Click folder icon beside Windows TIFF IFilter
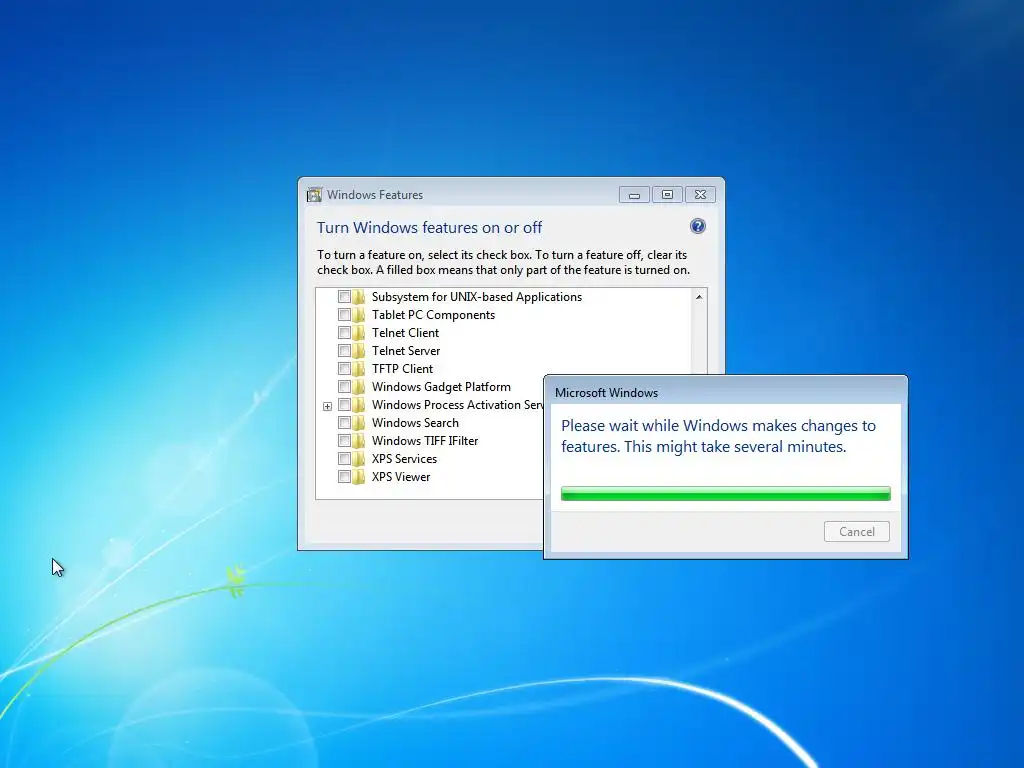 [x=359, y=441]
